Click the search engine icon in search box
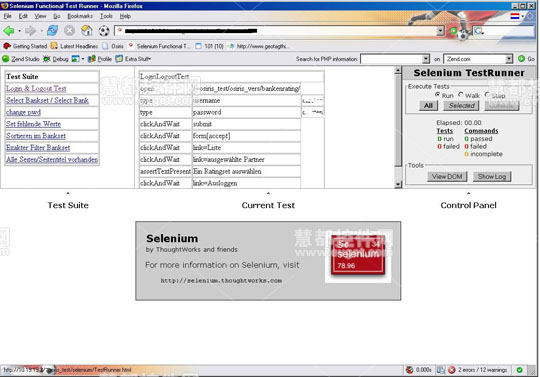The height and width of the screenshot is (377, 540). [479, 31]
